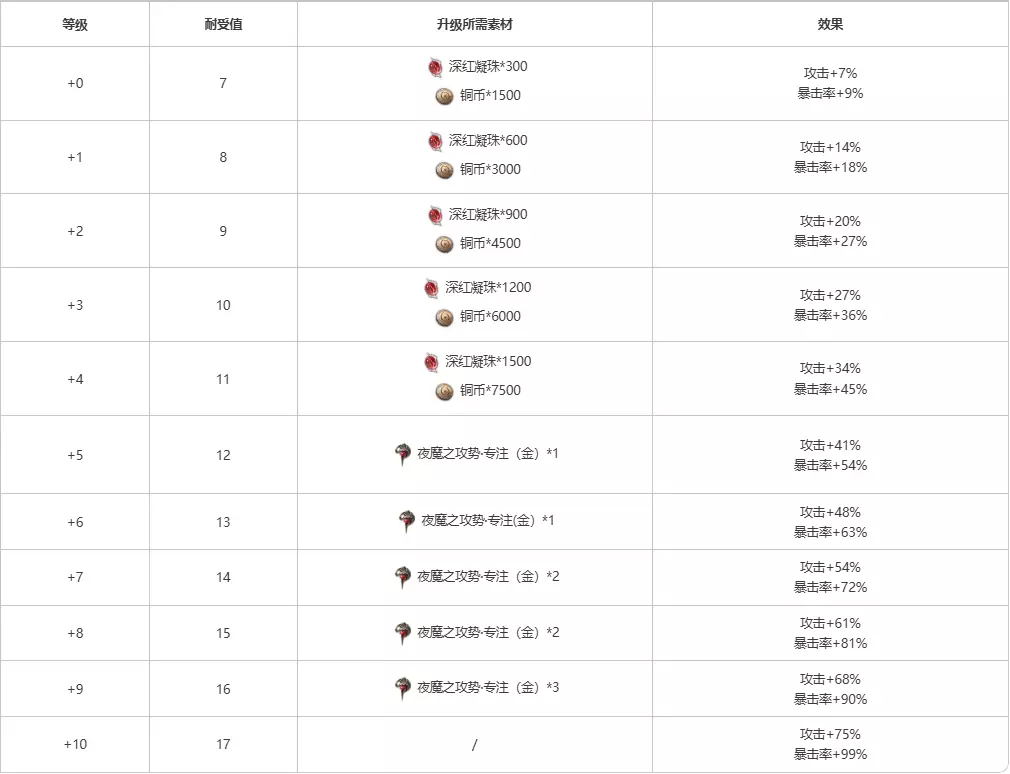Select the +10 level cell
Viewport: 1010px width, 774px height.
point(75,744)
